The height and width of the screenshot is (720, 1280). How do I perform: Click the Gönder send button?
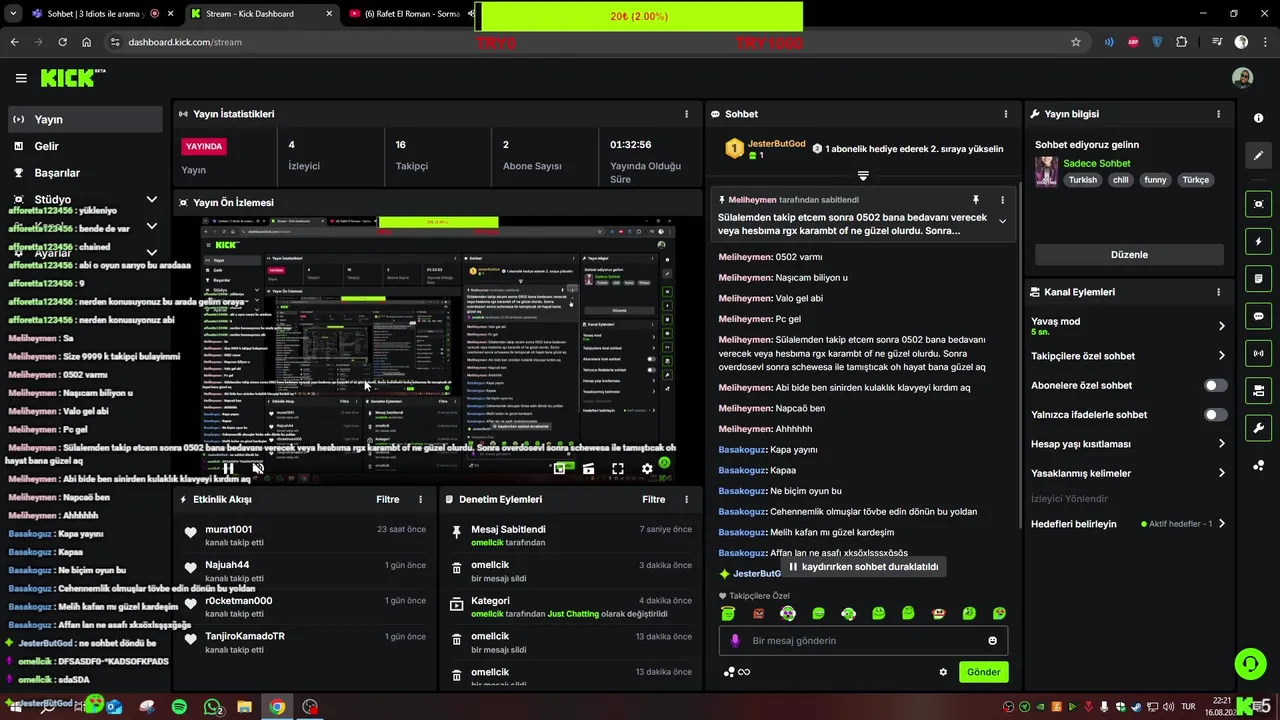983,672
